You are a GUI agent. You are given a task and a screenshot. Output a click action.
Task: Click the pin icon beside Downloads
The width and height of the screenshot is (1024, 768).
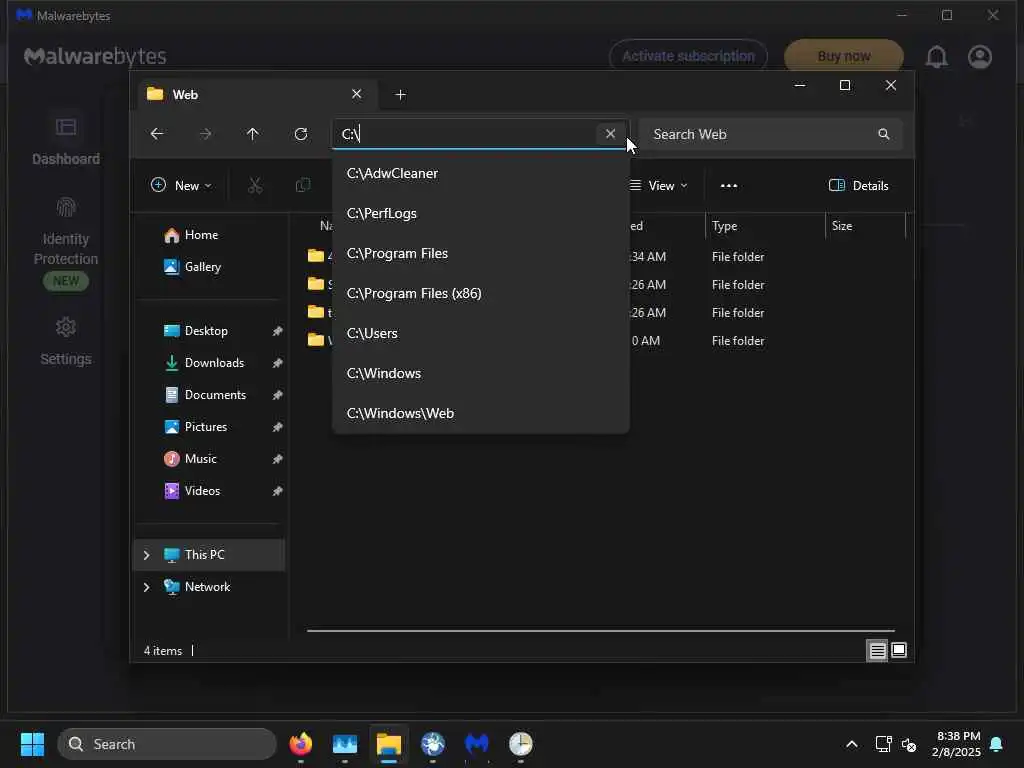click(278, 363)
